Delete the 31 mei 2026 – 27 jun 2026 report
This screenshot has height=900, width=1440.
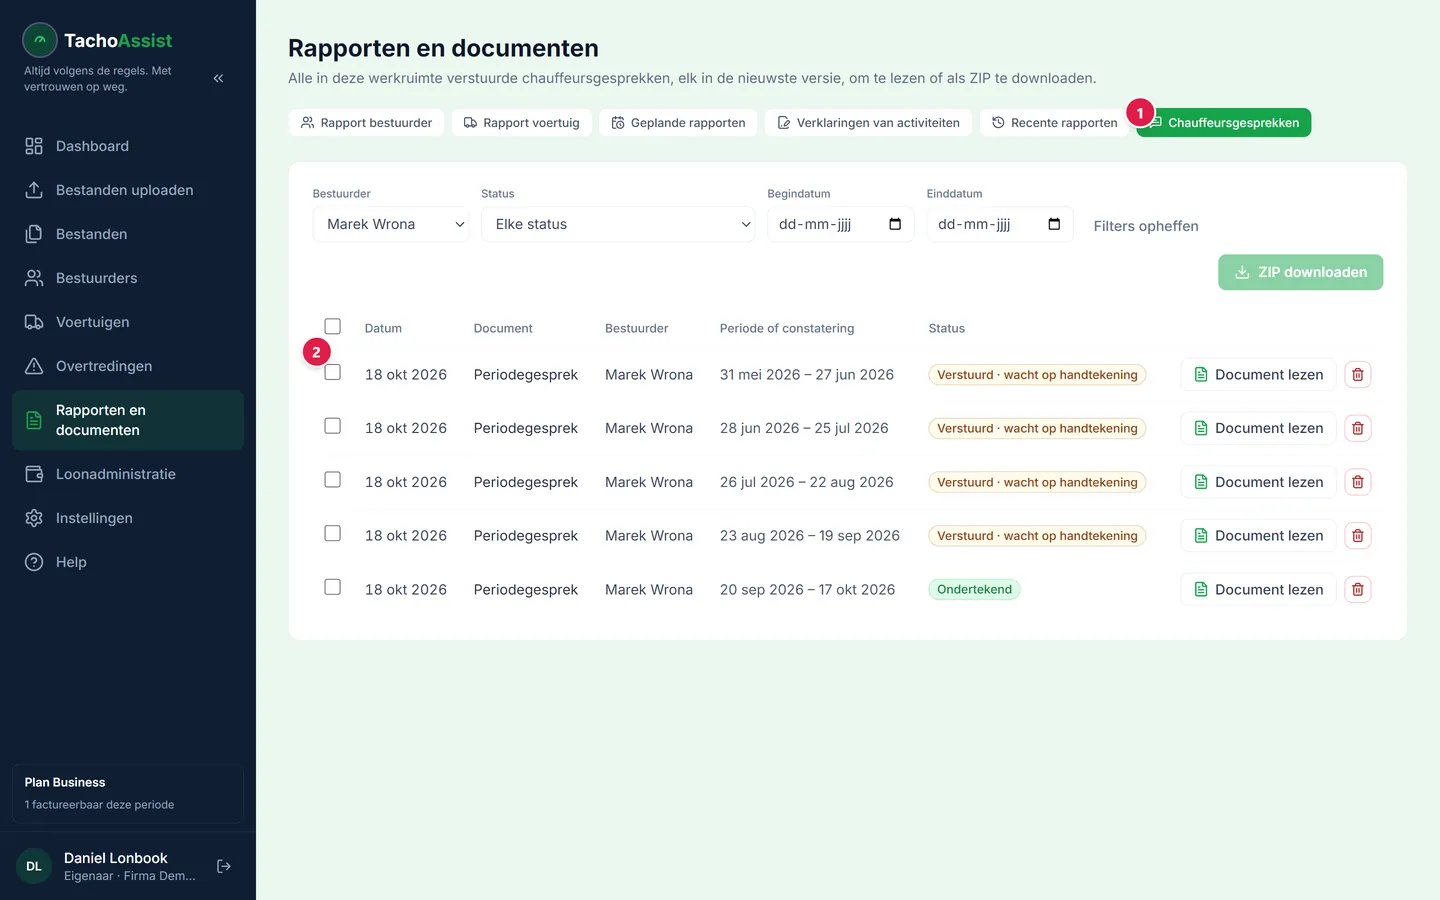(x=1357, y=375)
